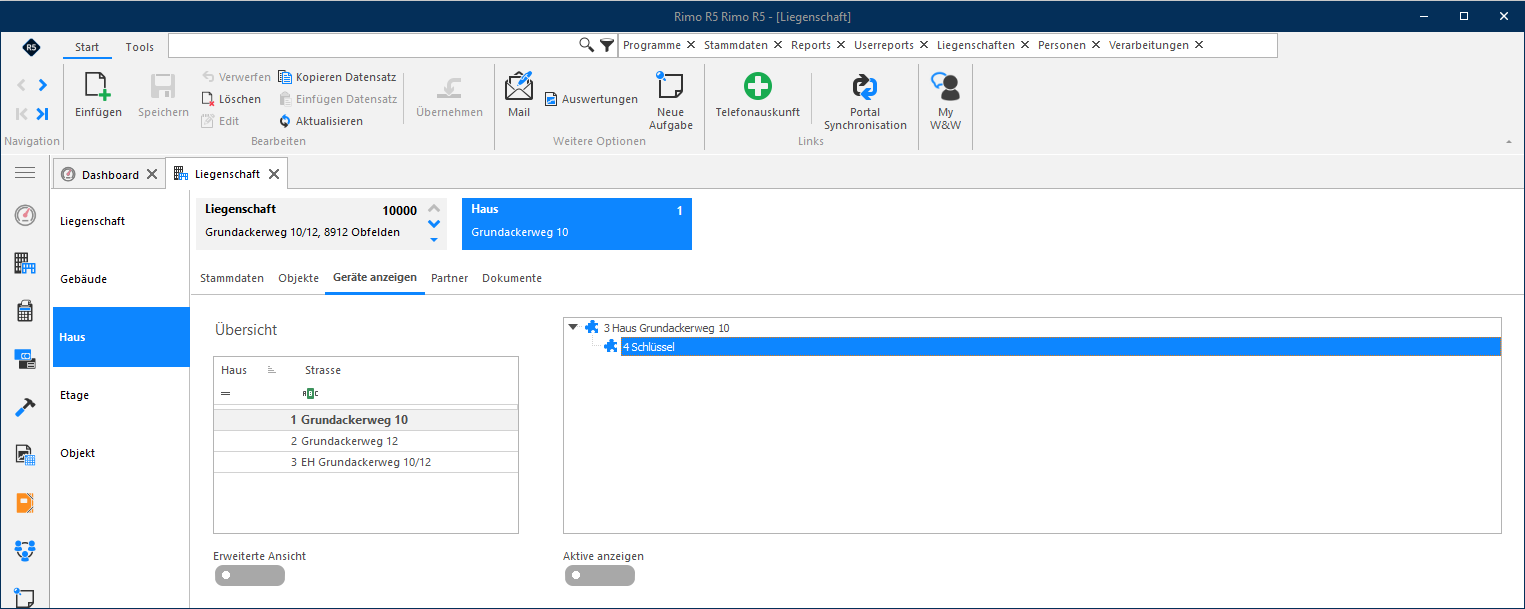This screenshot has width=1525, height=609.
Task: Click the Einfügen new-record icon
Action: coord(98,86)
